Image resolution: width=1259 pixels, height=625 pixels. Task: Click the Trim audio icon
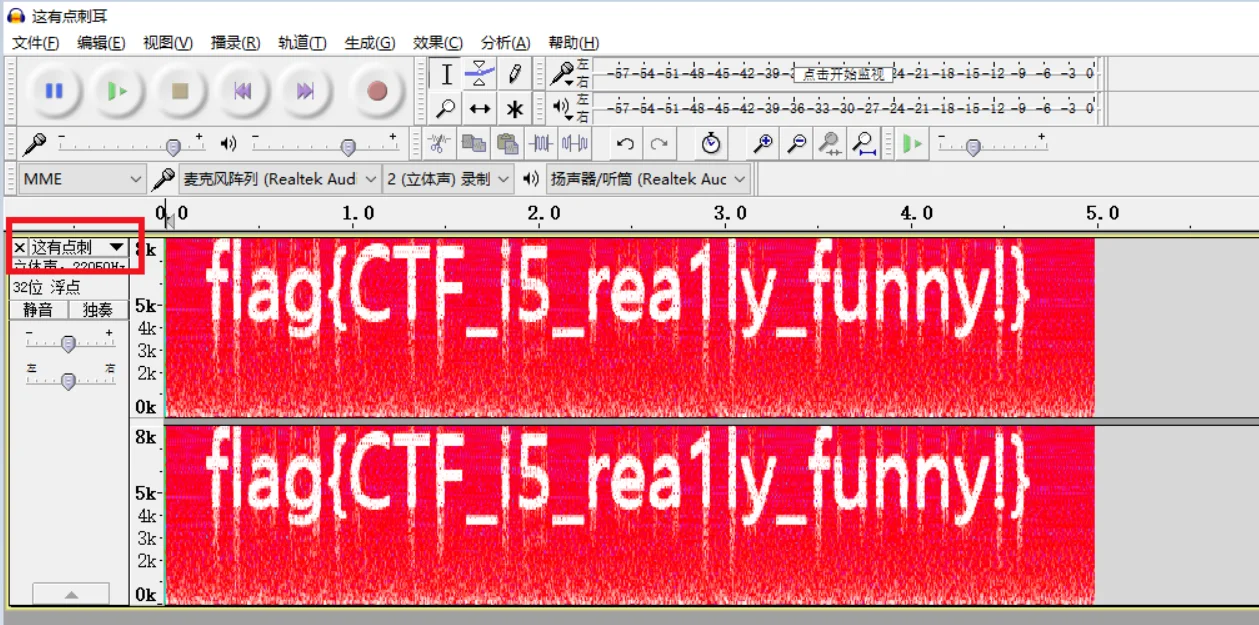[x=541, y=144]
